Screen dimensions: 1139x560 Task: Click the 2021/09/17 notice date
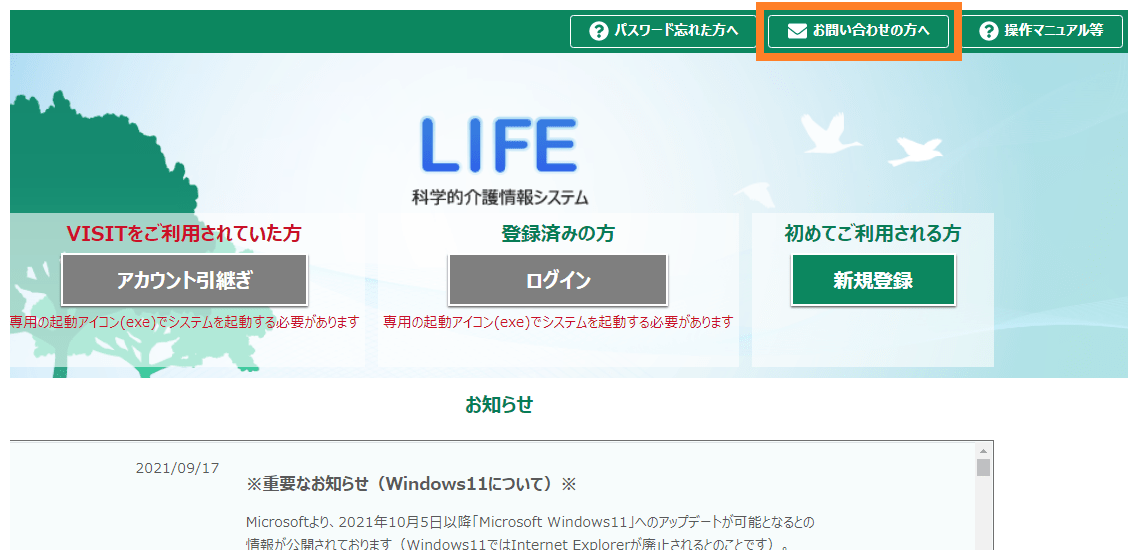177,468
